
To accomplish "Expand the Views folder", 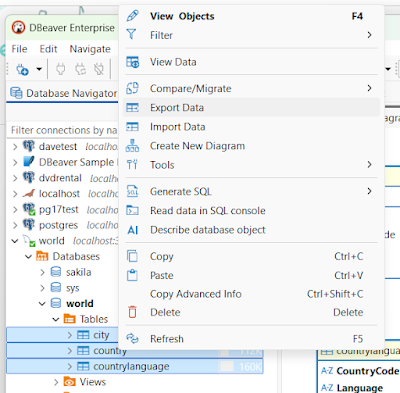I will pyautogui.click(x=56, y=382).
